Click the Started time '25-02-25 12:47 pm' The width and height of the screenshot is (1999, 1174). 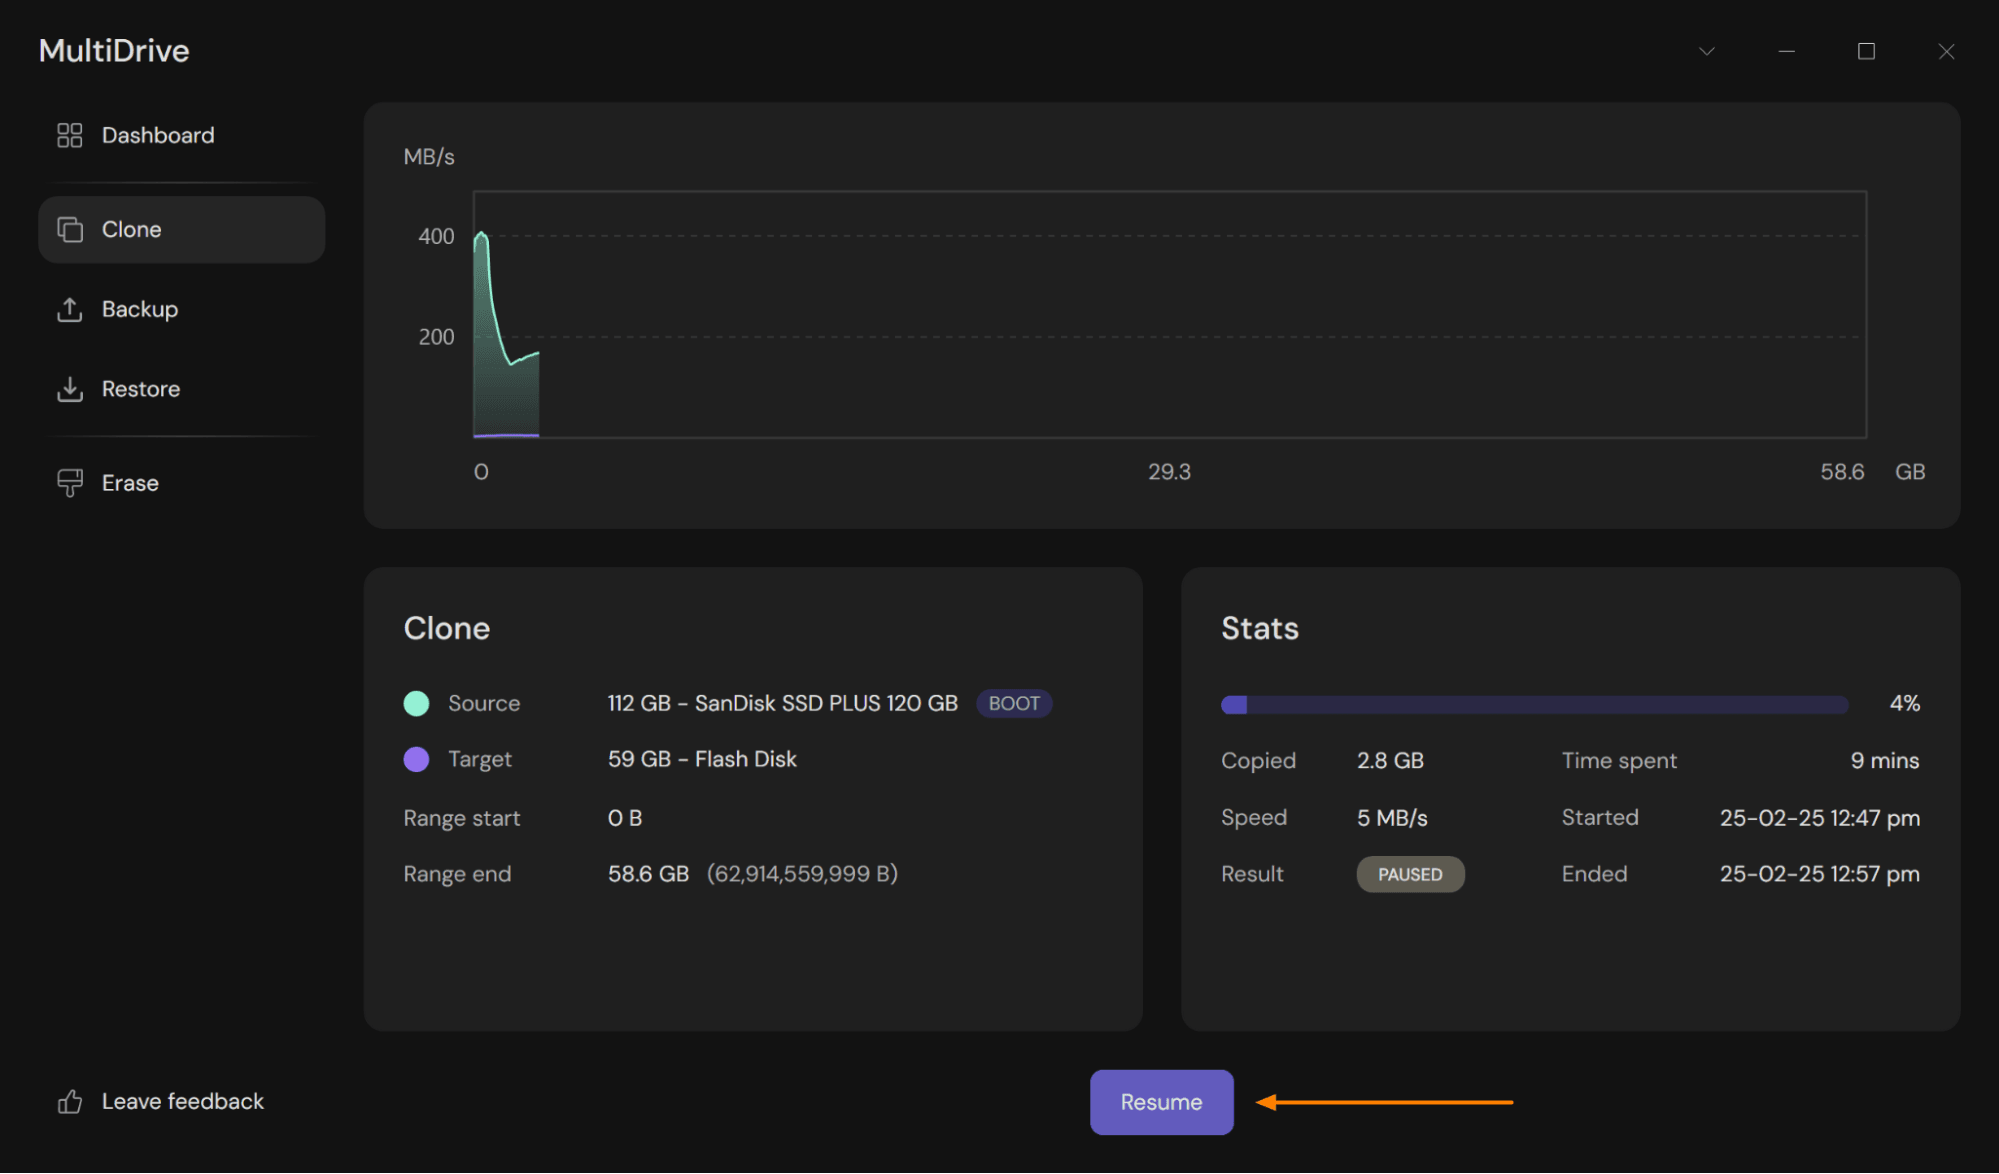tap(1819, 818)
